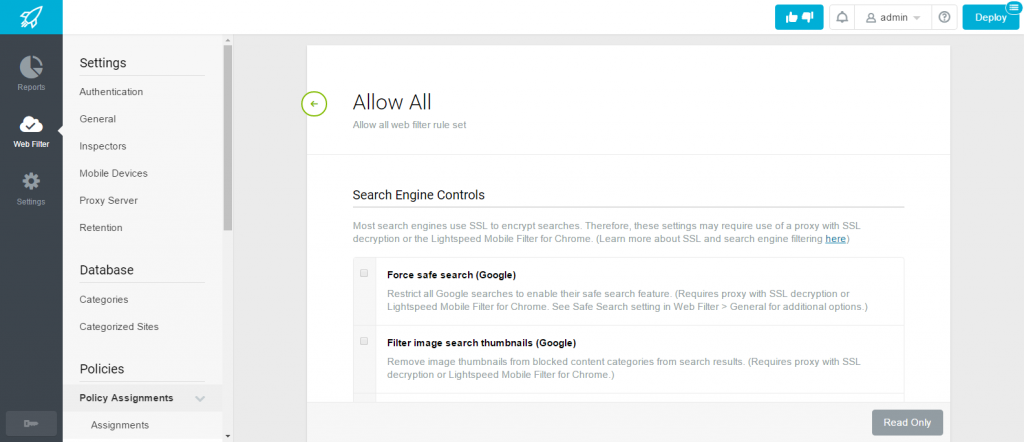Open the Authentication settings item
The image size is (1024, 442).
pos(111,92)
